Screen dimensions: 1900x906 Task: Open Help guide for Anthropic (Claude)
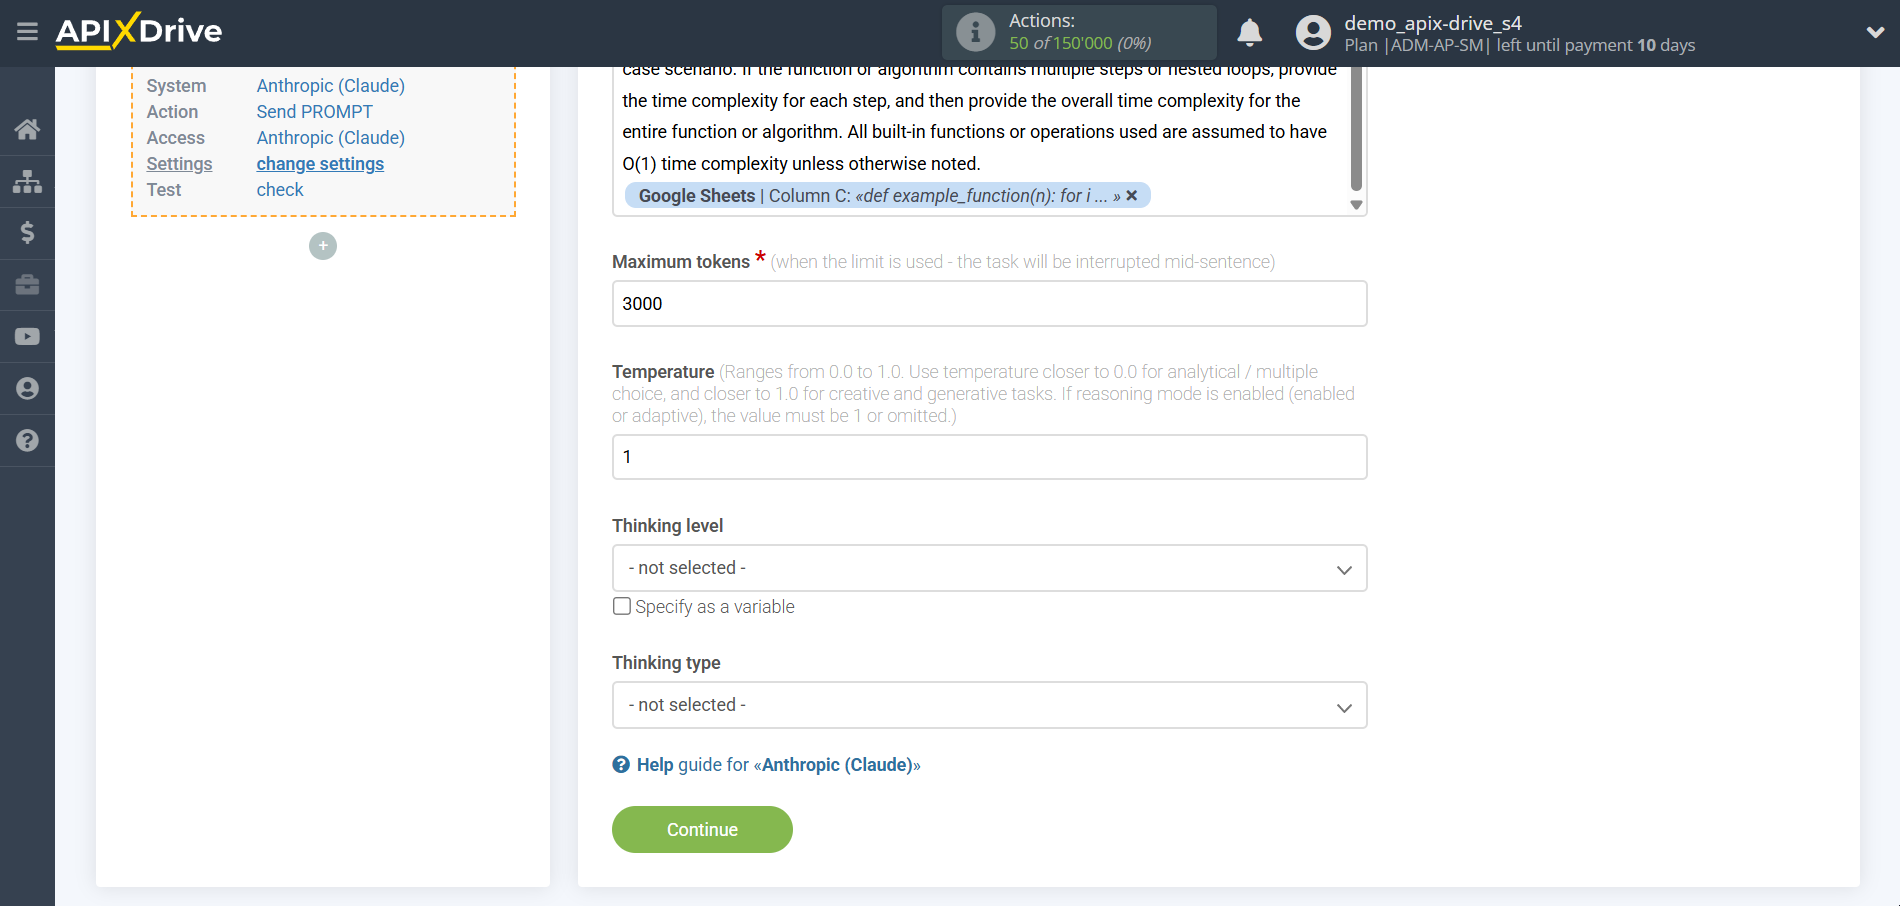tap(778, 765)
